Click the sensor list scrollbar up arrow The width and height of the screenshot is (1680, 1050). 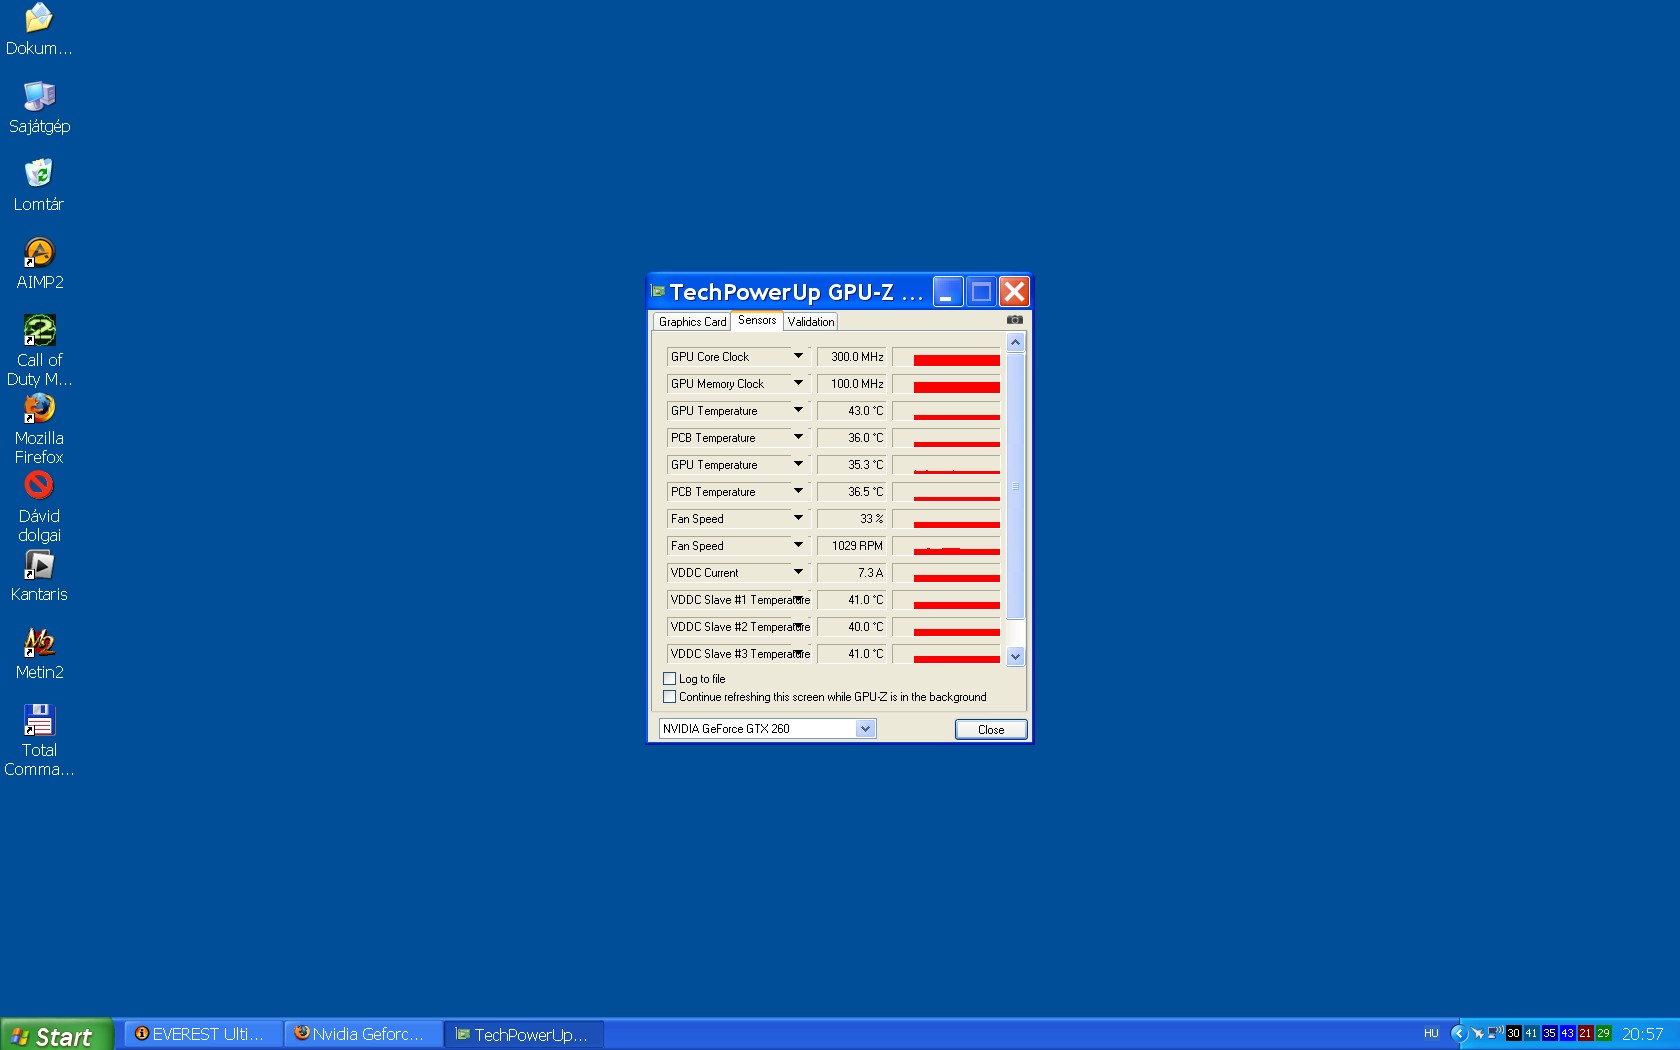[x=1015, y=343]
